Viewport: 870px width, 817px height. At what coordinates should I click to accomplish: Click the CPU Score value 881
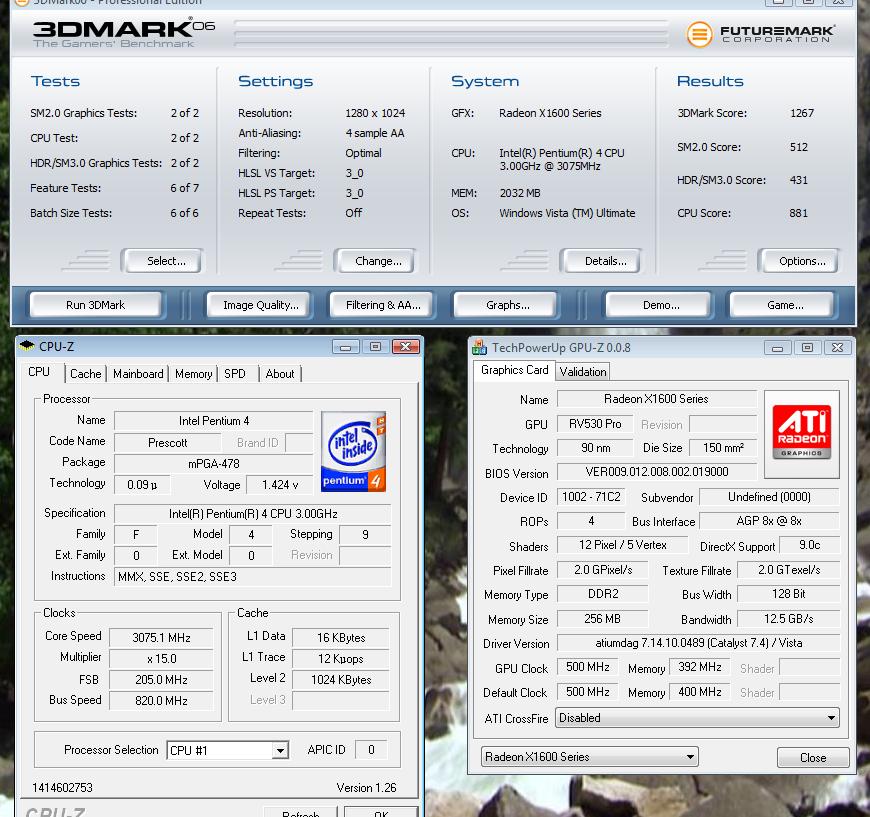pos(798,213)
